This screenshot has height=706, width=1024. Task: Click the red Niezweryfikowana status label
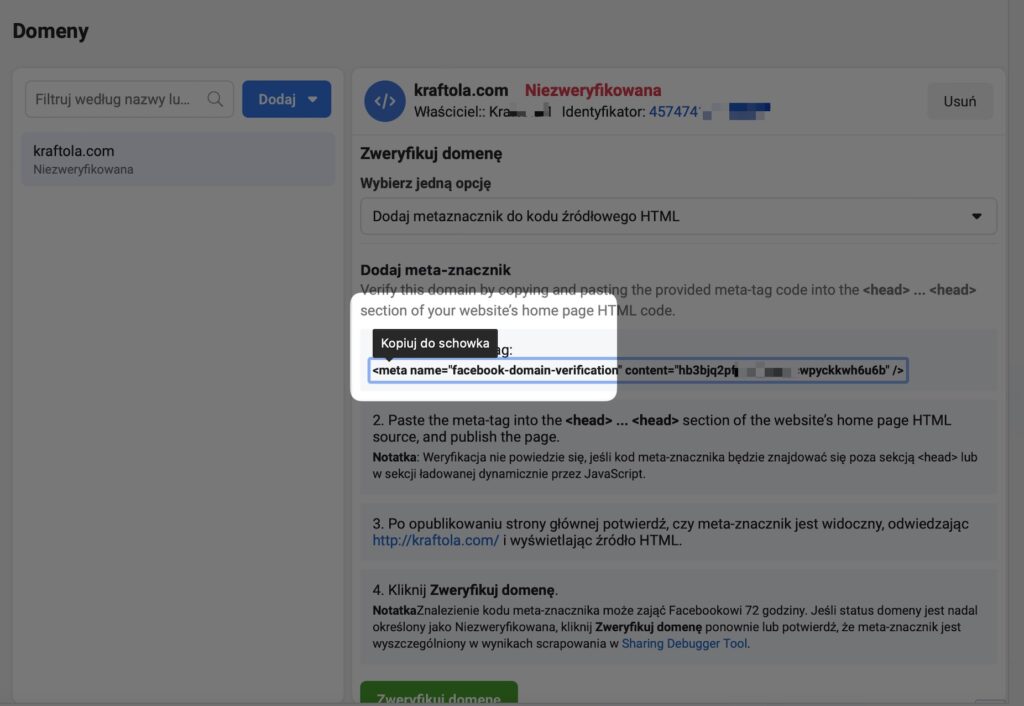593,90
